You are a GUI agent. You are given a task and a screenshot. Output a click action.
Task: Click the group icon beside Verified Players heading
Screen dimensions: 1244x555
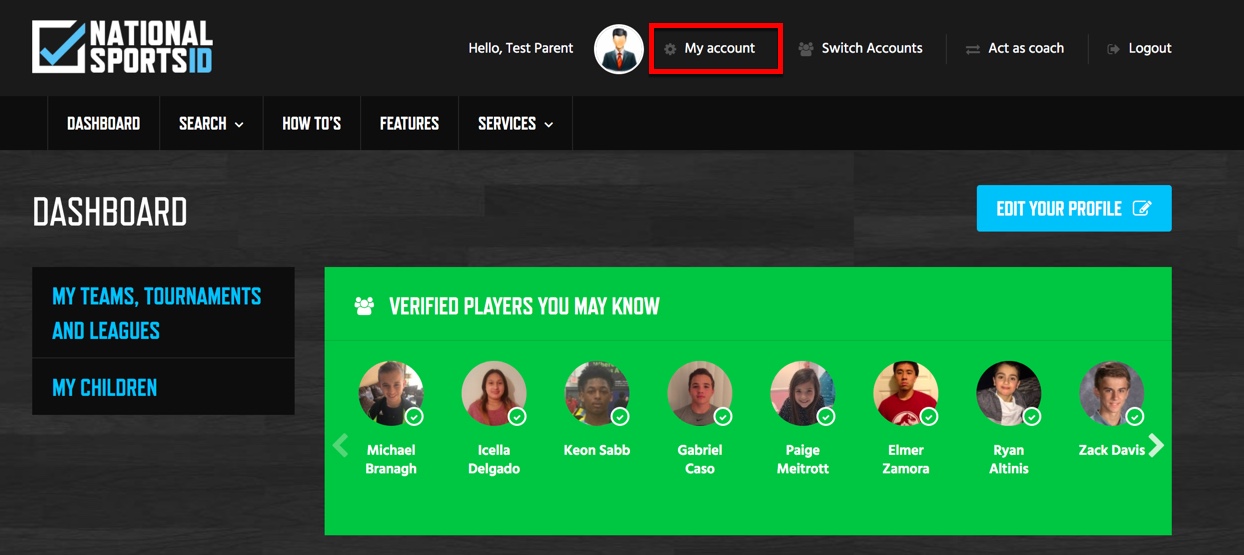[x=364, y=306]
